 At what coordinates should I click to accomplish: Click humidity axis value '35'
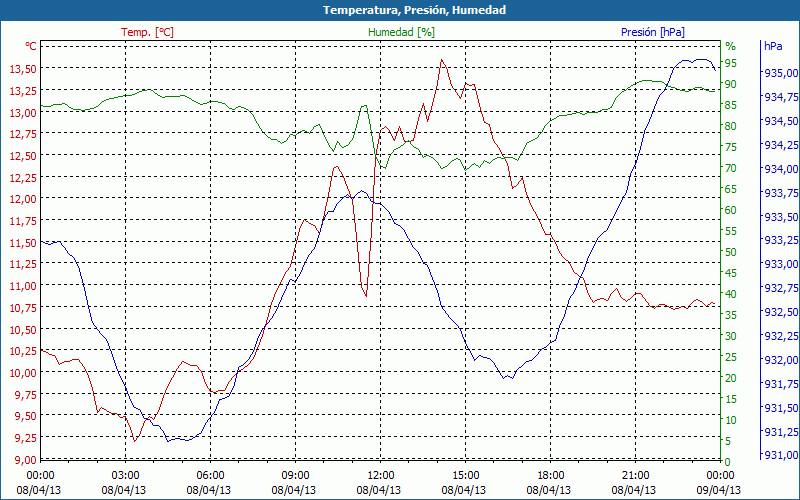pos(731,315)
